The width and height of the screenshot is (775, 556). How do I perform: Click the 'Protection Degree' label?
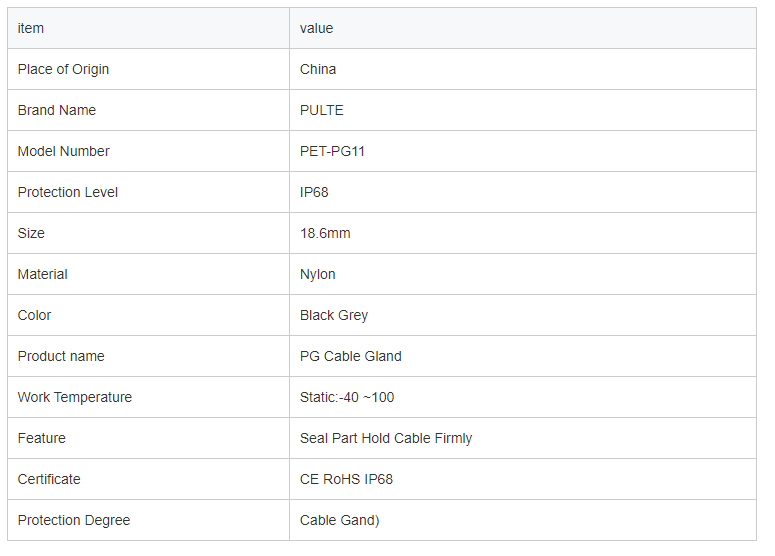click(74, 520)
